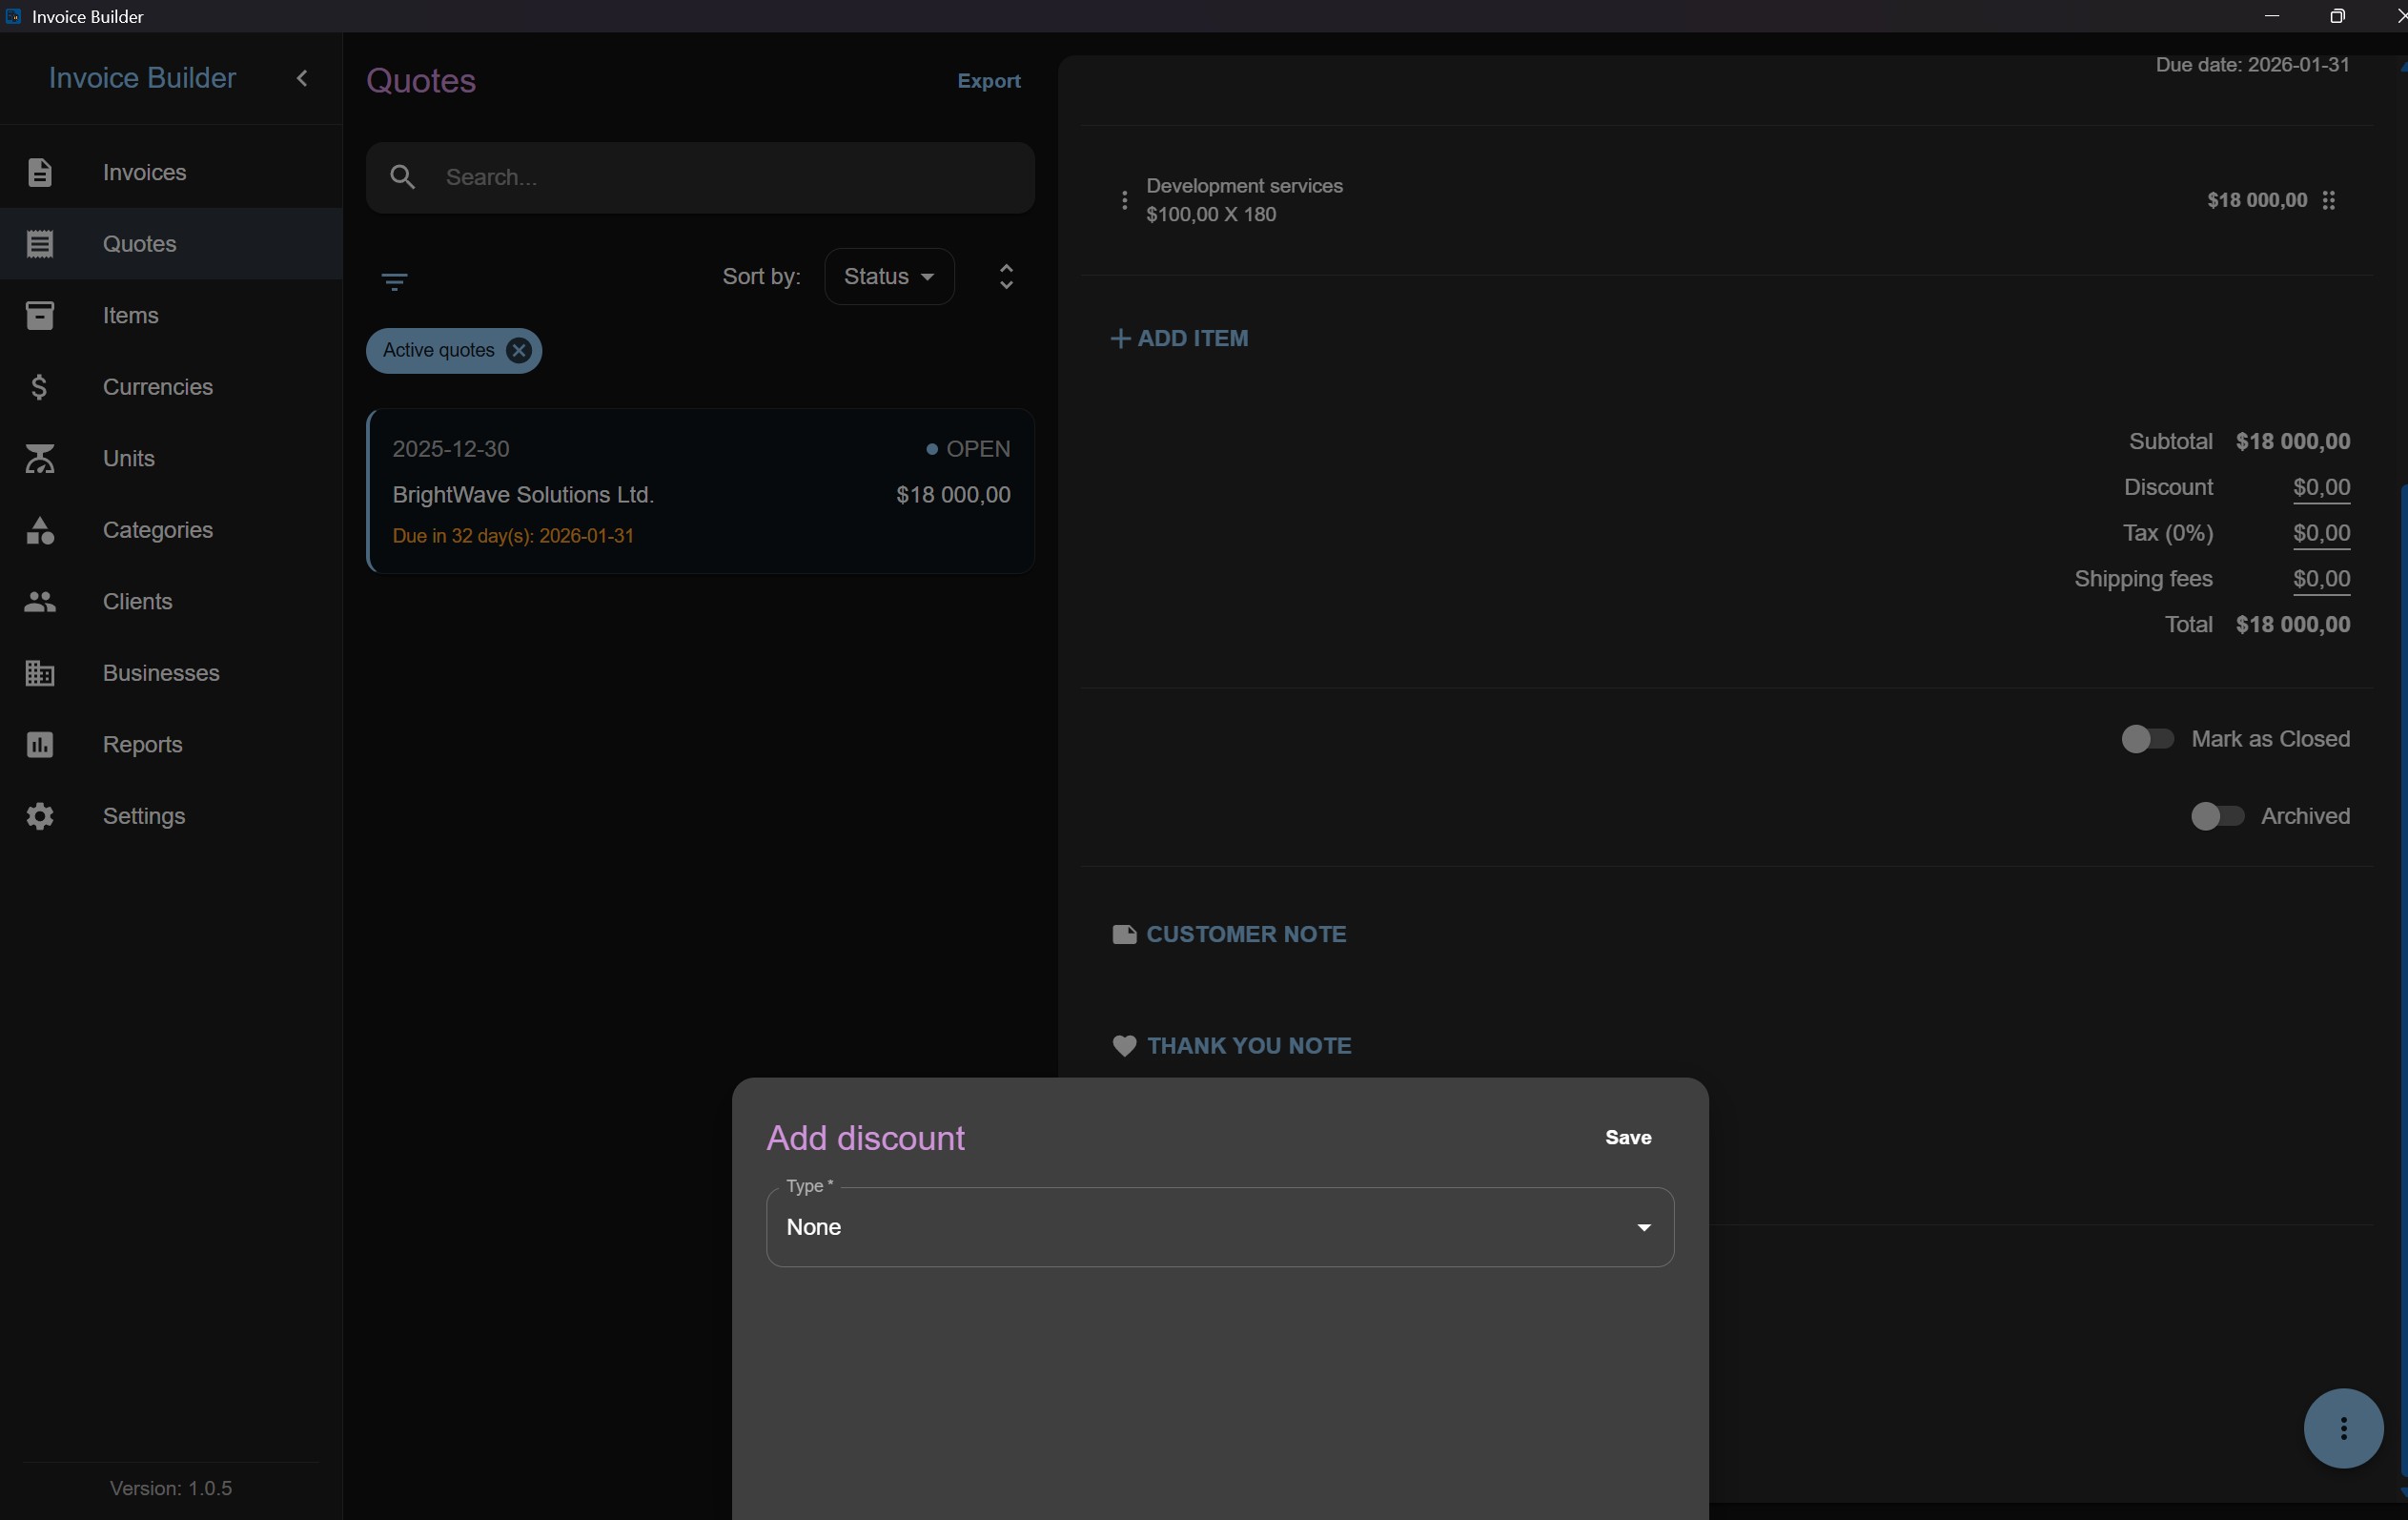The image size is (2408, 1520).
Task: Select Clients in the sidebar menu
Action: [171, 601]
